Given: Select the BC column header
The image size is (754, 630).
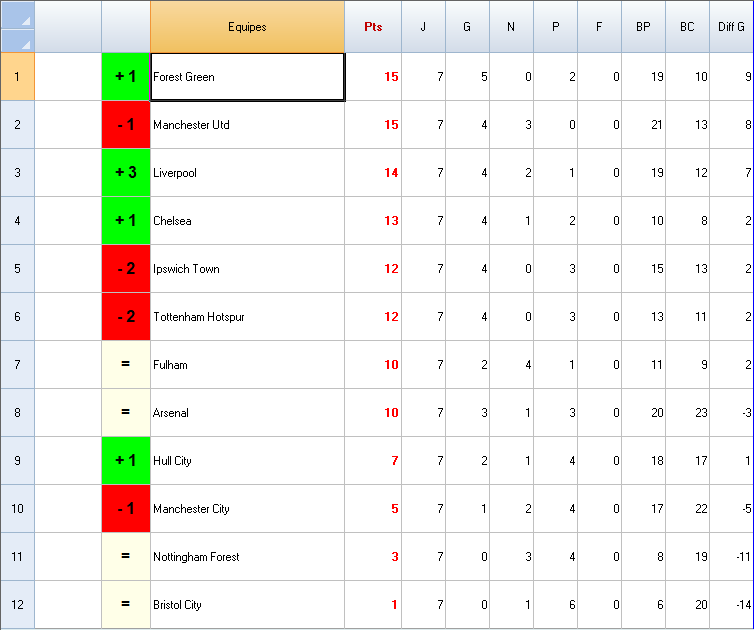Looking at the screenshot, I should pyautogui.click(x=687, y=27).
